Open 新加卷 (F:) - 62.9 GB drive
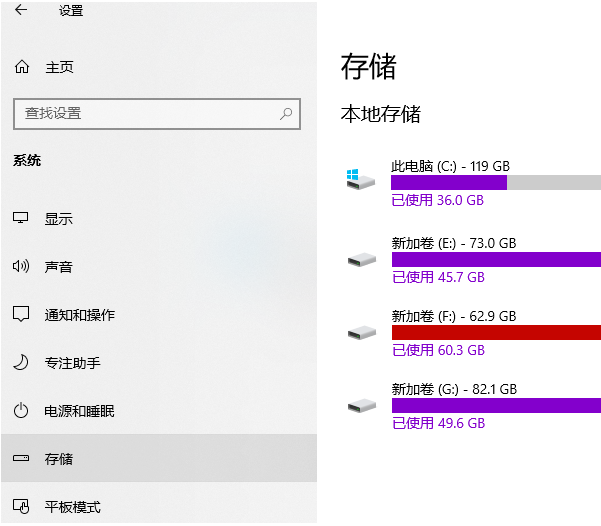Screen dimensions: 601x526 point(454,316)
